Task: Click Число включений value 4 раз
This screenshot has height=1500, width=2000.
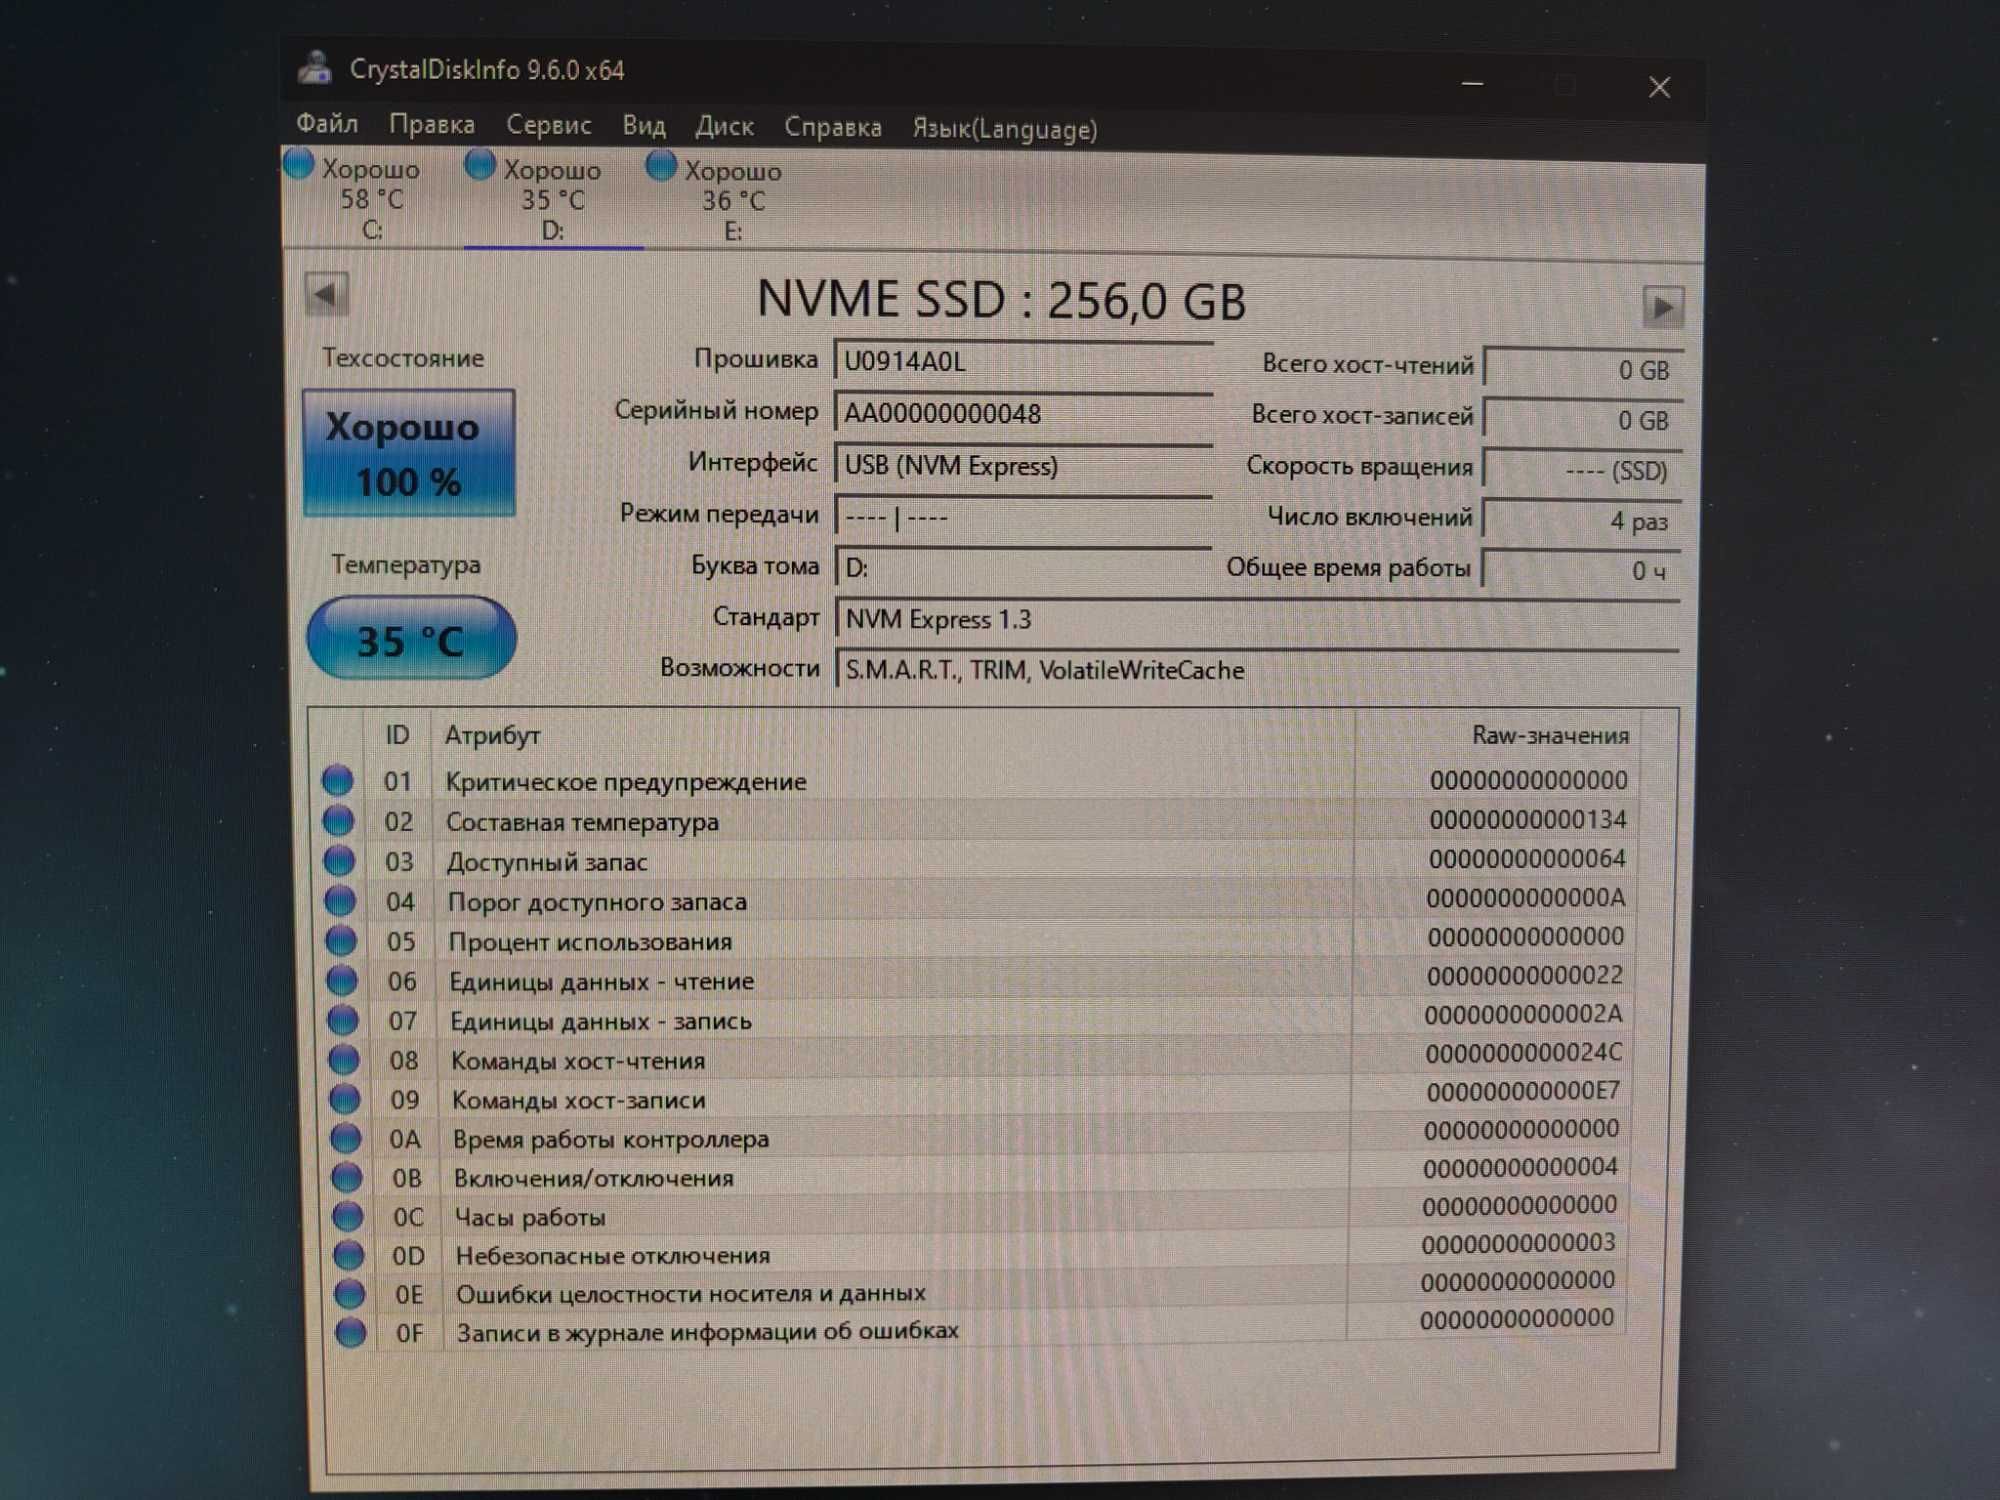Action: click(1582, 520)
